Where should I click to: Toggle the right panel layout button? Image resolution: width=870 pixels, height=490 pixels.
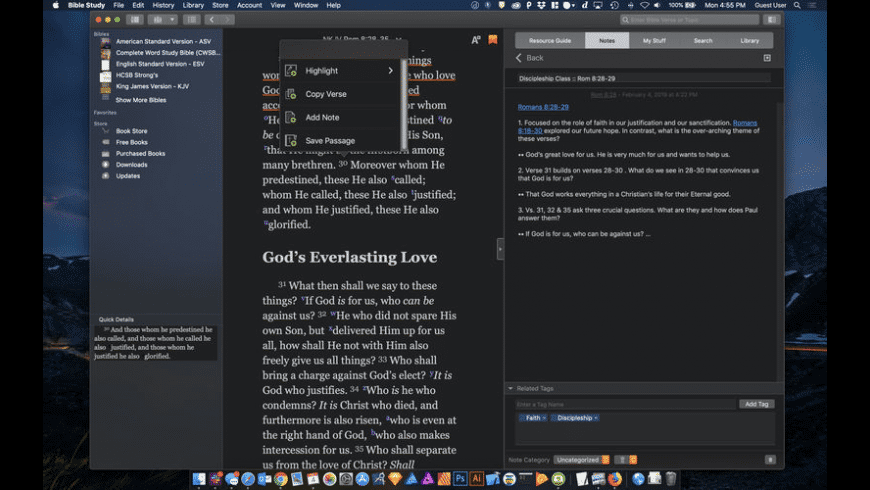(x=771, y=19)
